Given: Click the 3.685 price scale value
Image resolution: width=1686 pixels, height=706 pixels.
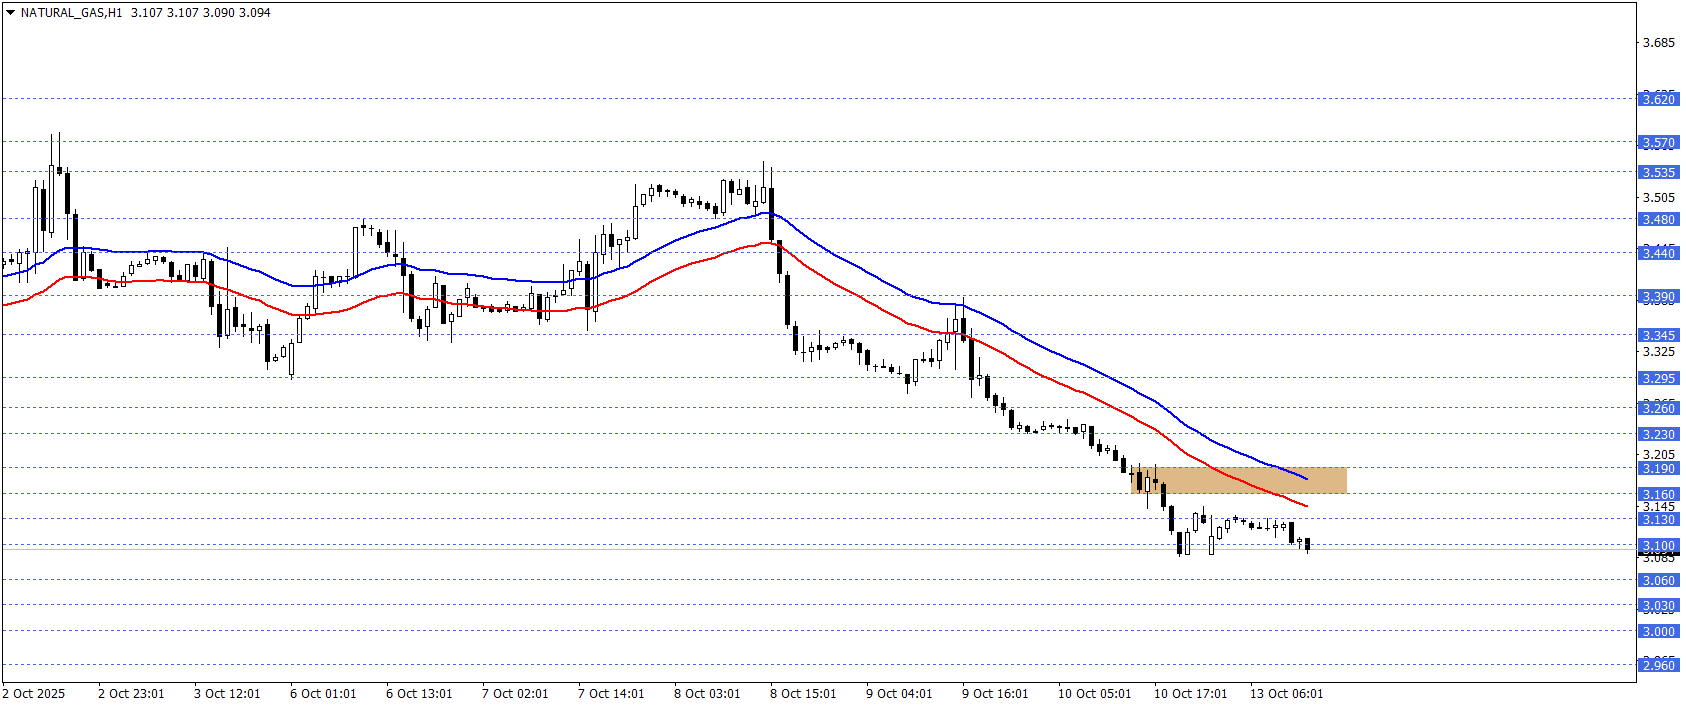Looking at the screenshot, I should click(x=1659, y=43).
